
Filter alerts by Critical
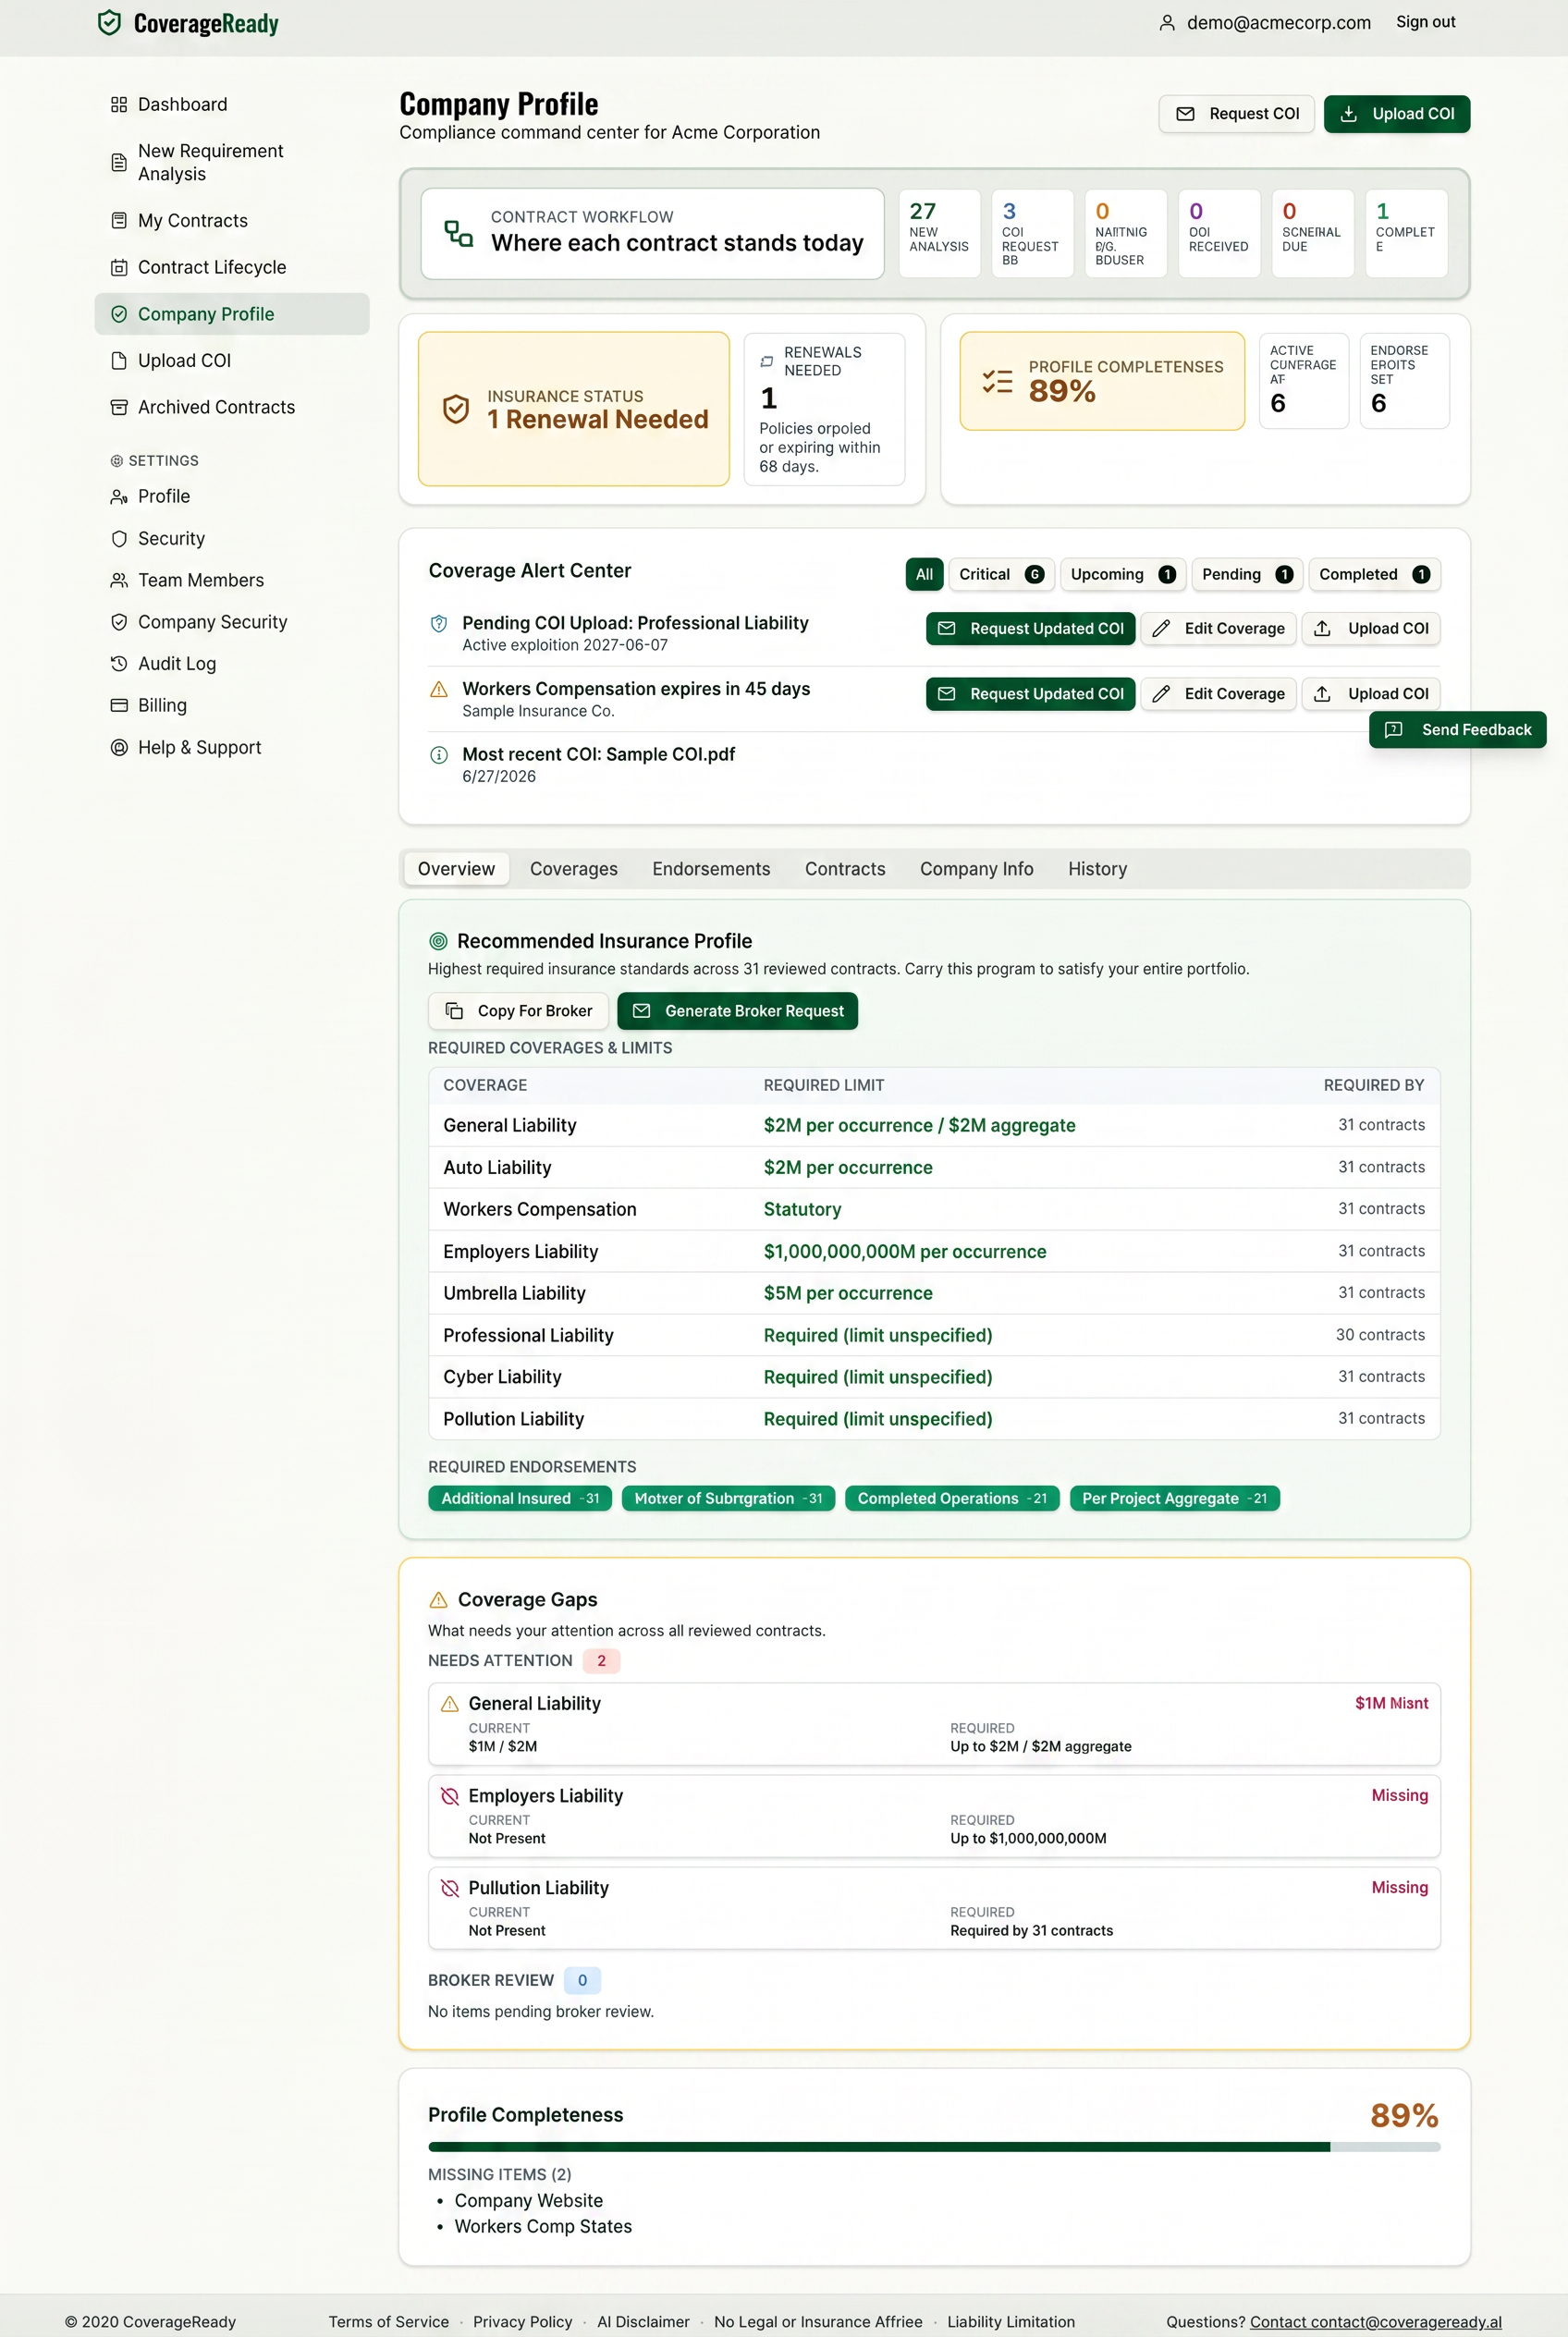pyautogui.click(x=1001, y=575)
